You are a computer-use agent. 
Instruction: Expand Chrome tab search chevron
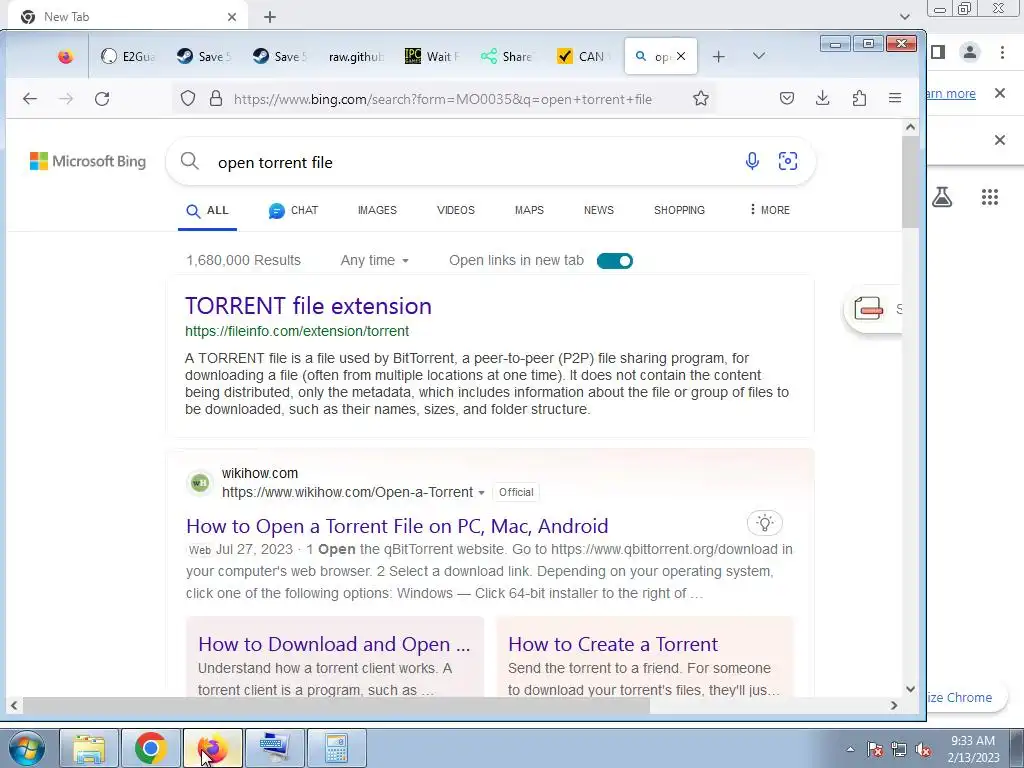pos(904,16)
